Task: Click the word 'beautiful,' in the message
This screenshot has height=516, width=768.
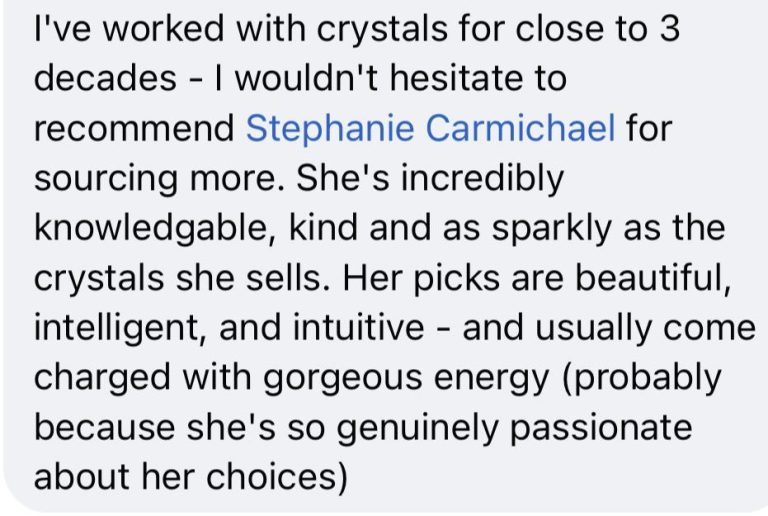Action: point(653,278)
